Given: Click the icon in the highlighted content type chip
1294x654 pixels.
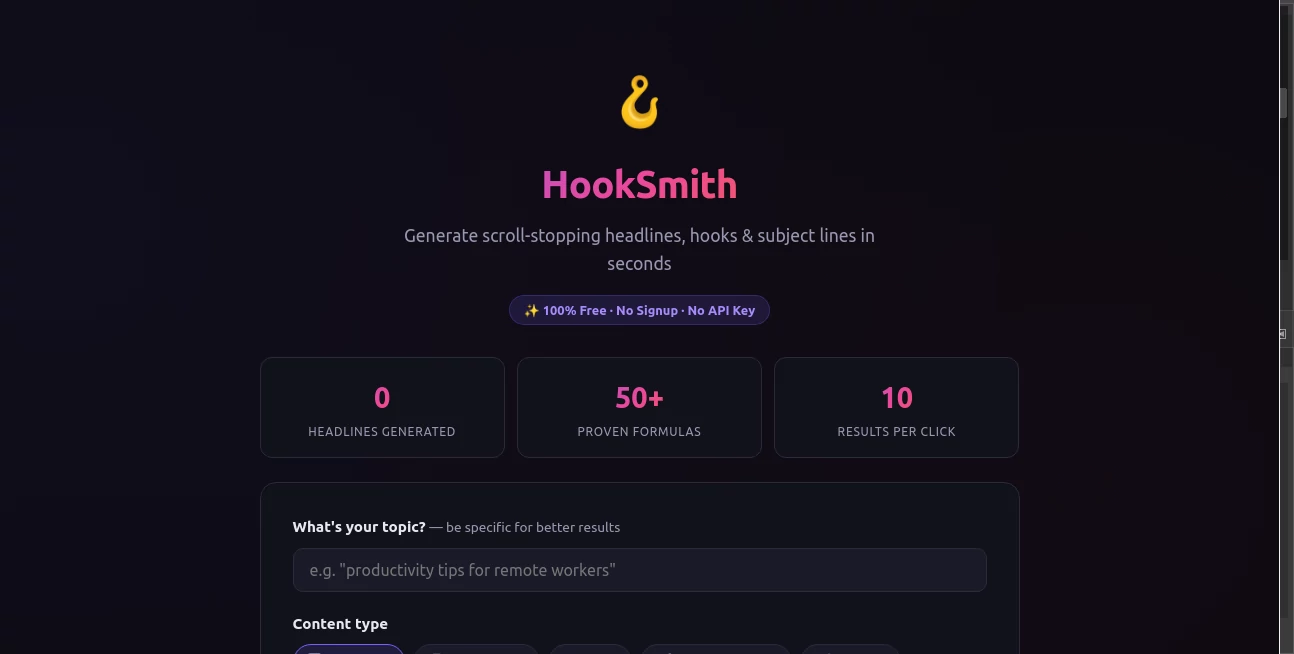Looking at the screenshot, I should coord(313,652).
